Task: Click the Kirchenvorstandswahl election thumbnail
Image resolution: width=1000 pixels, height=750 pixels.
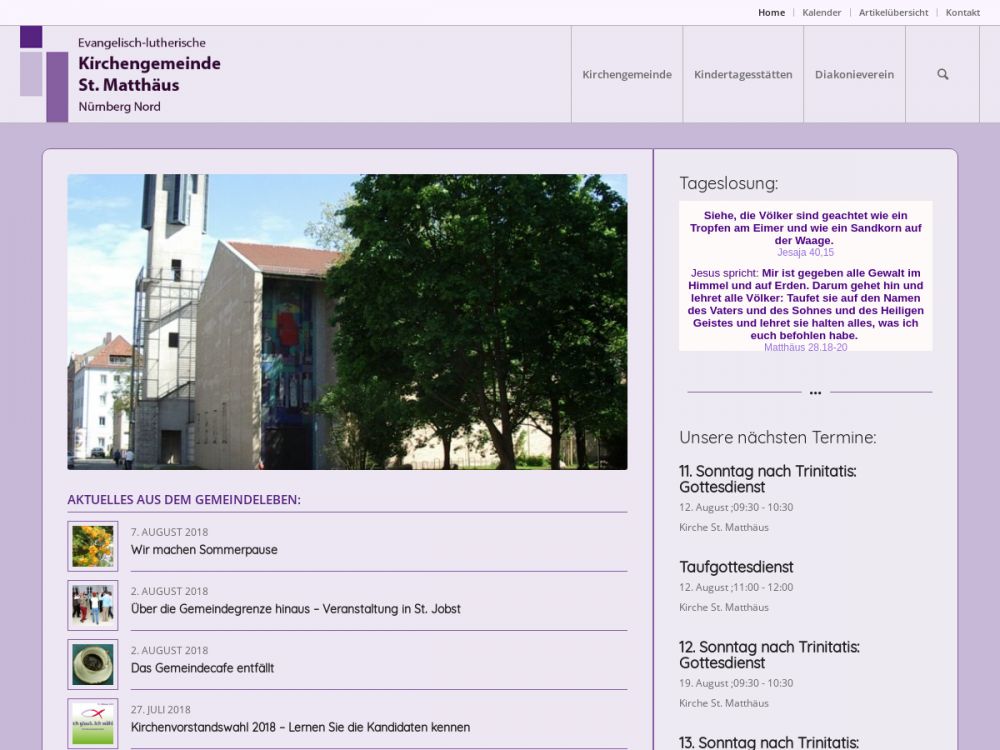Action: pyautogui.click(x=93, y=723)
